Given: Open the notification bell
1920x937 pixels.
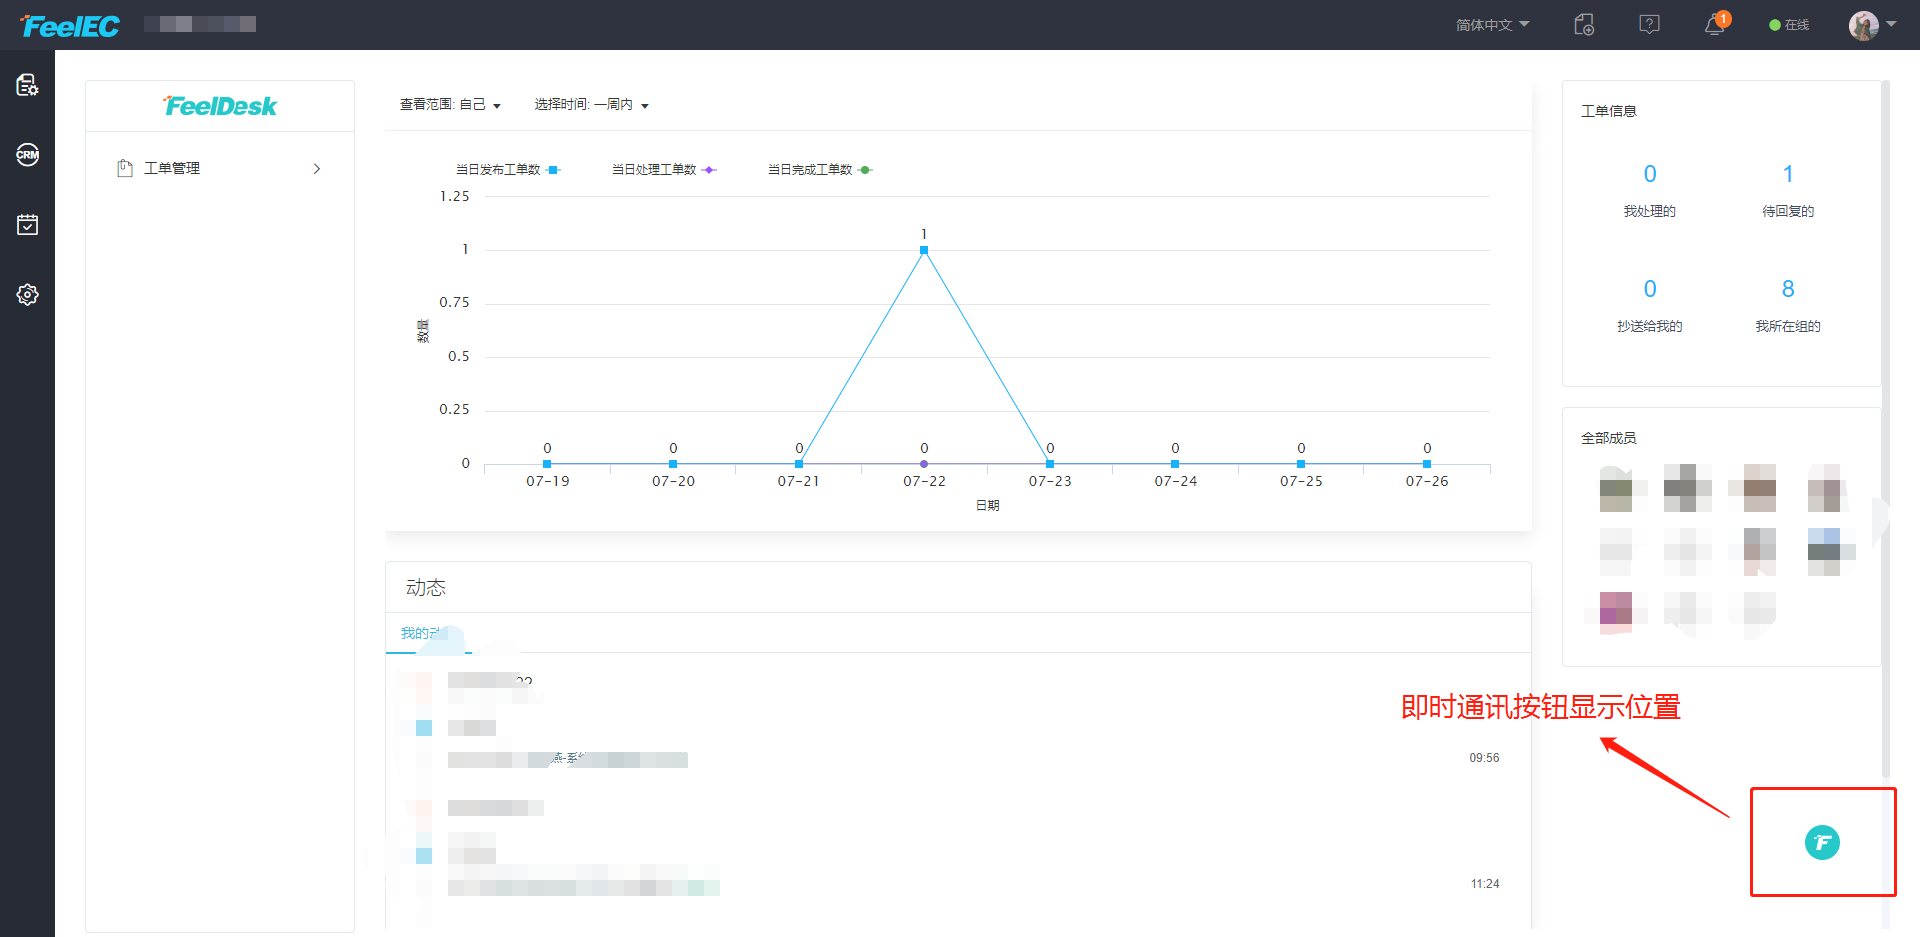Looking at the screenshot, I should (x=1715, y=25).
